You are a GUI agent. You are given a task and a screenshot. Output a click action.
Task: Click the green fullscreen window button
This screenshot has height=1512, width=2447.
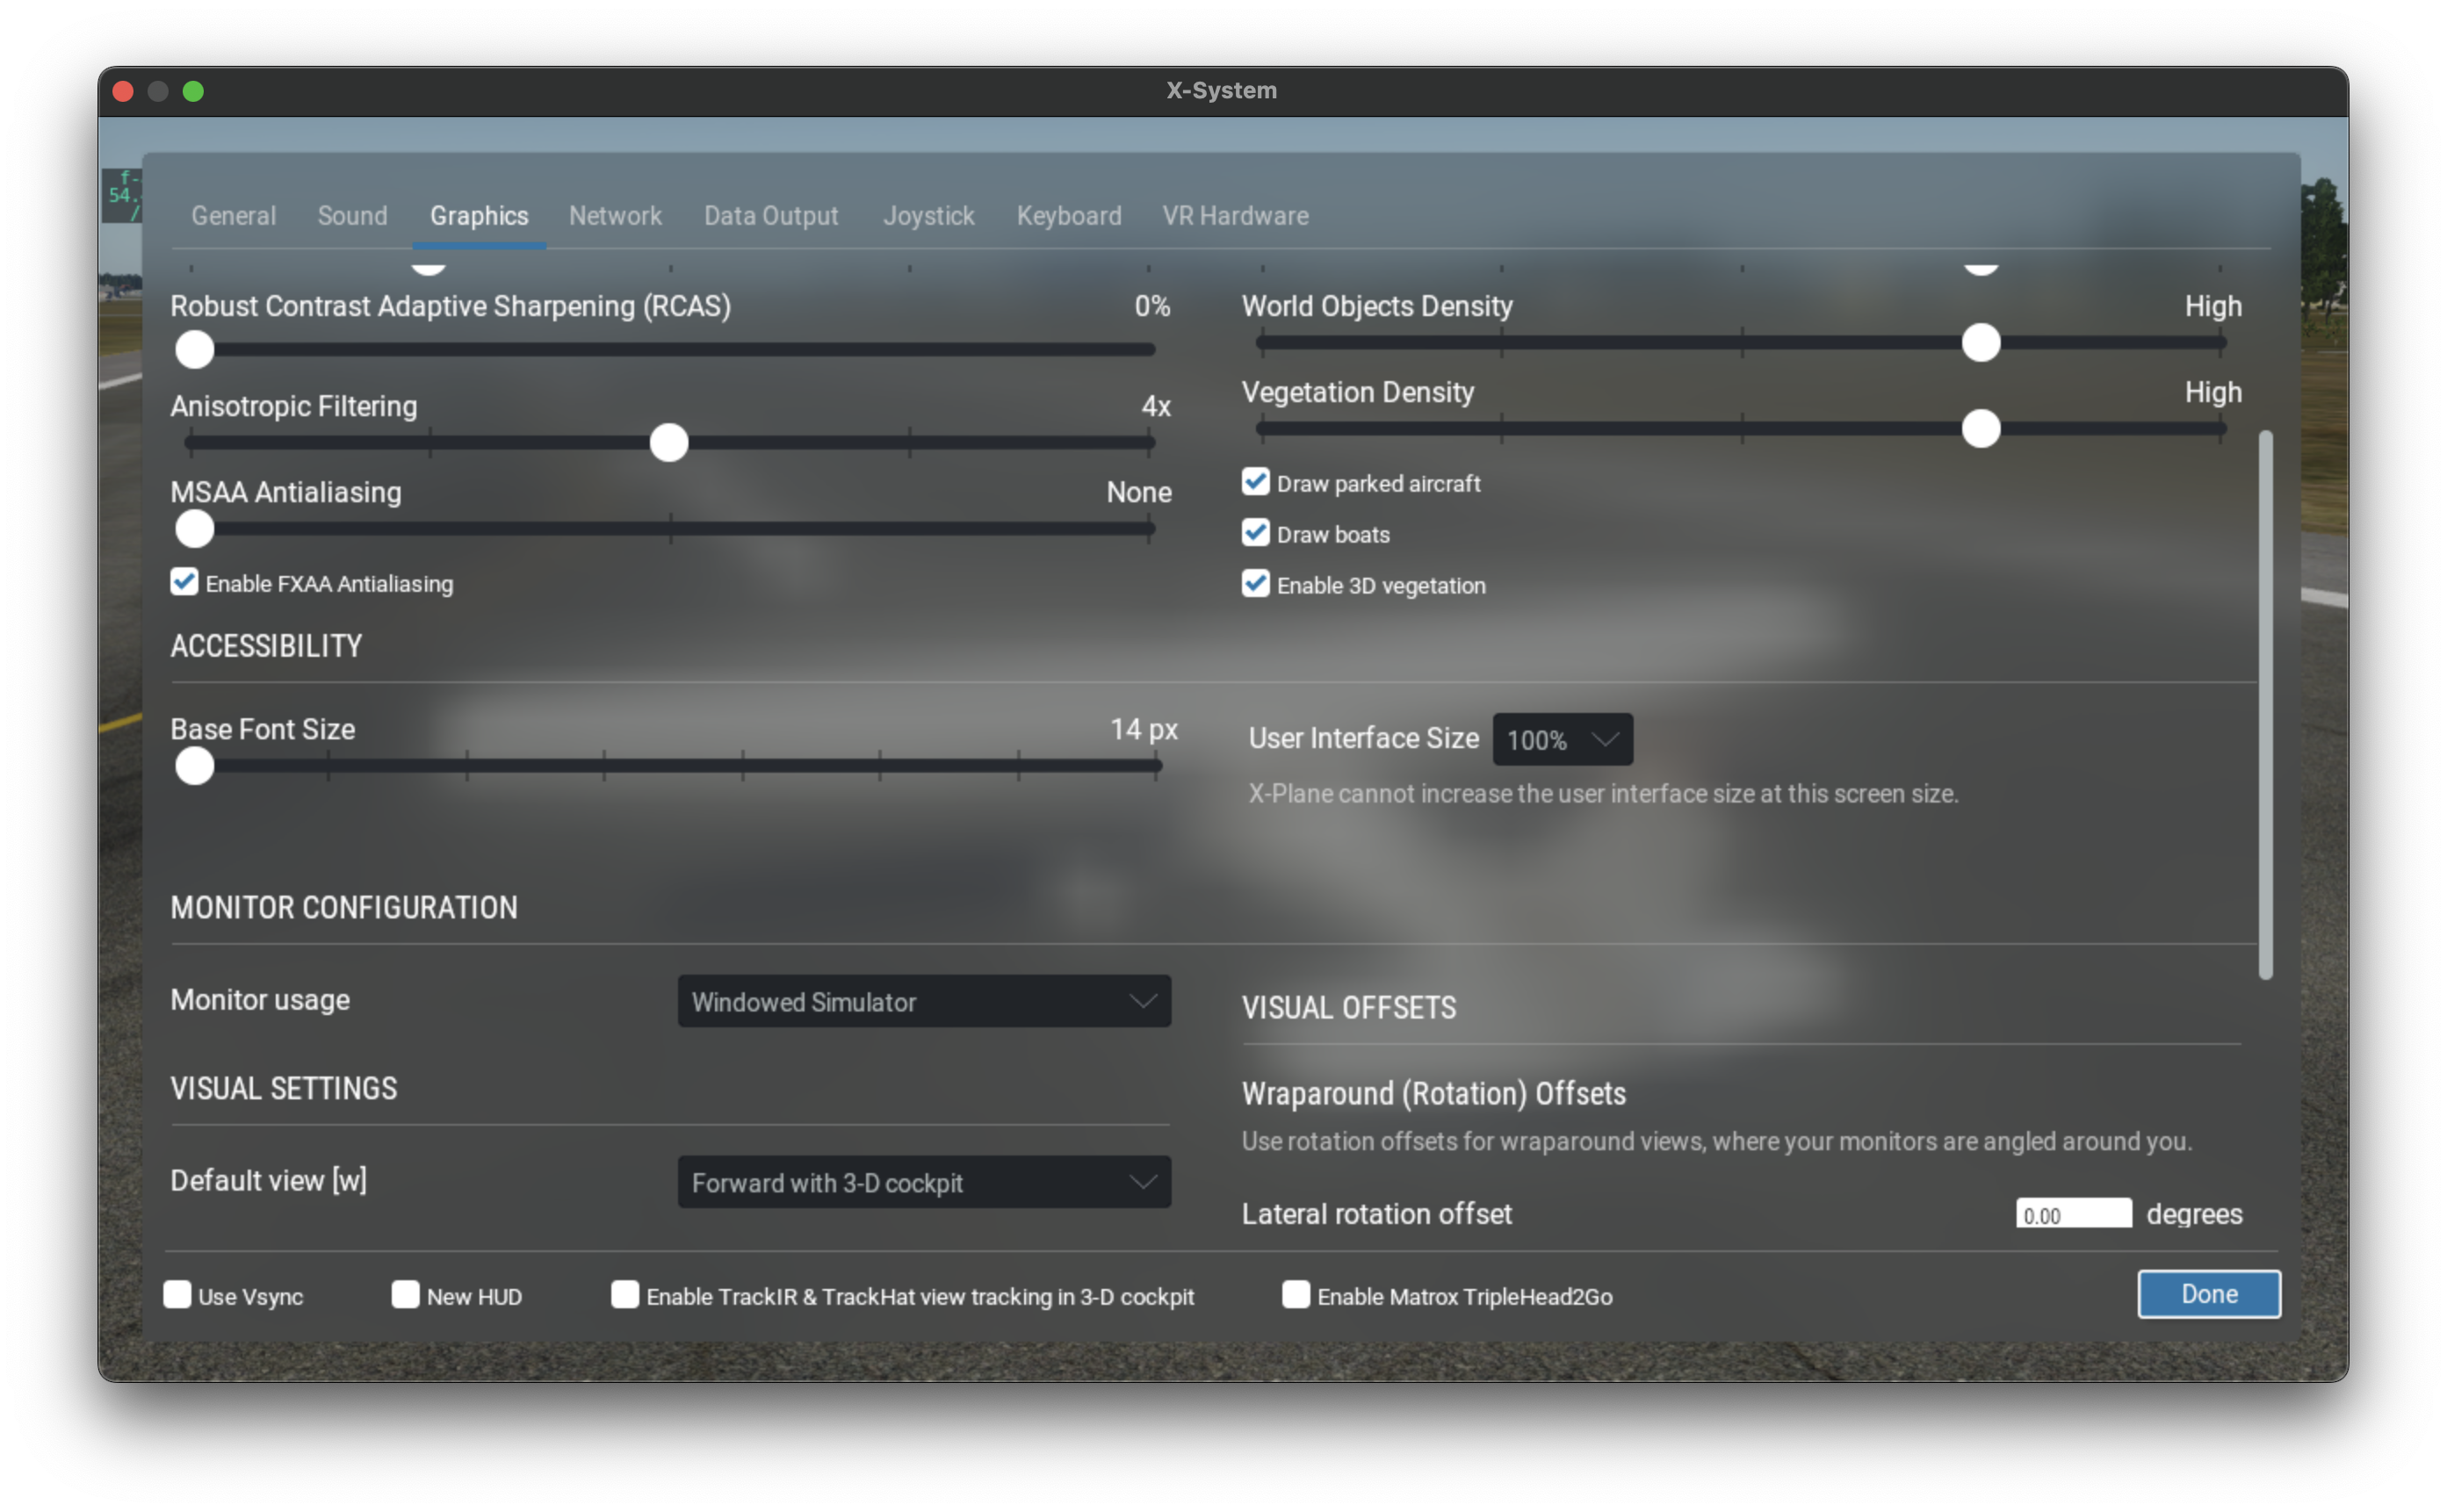click(x=193, y=92)
